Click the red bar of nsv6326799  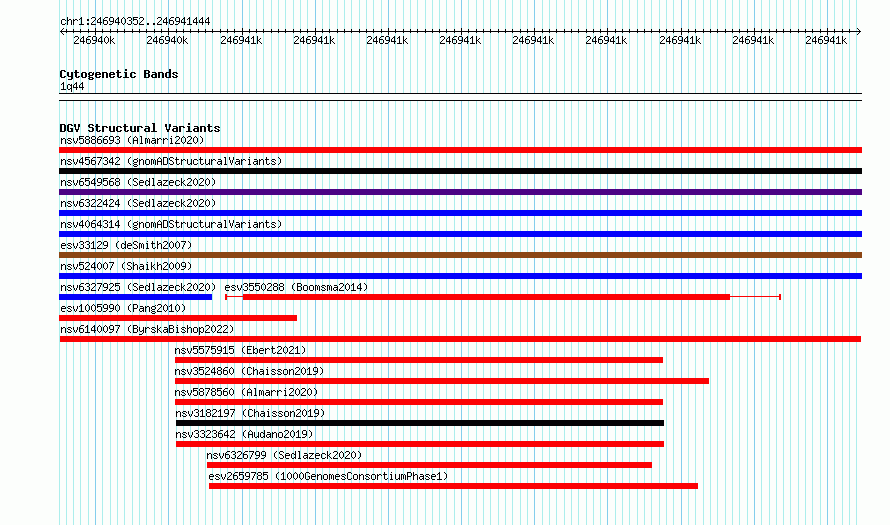click(x=430, y=465)
